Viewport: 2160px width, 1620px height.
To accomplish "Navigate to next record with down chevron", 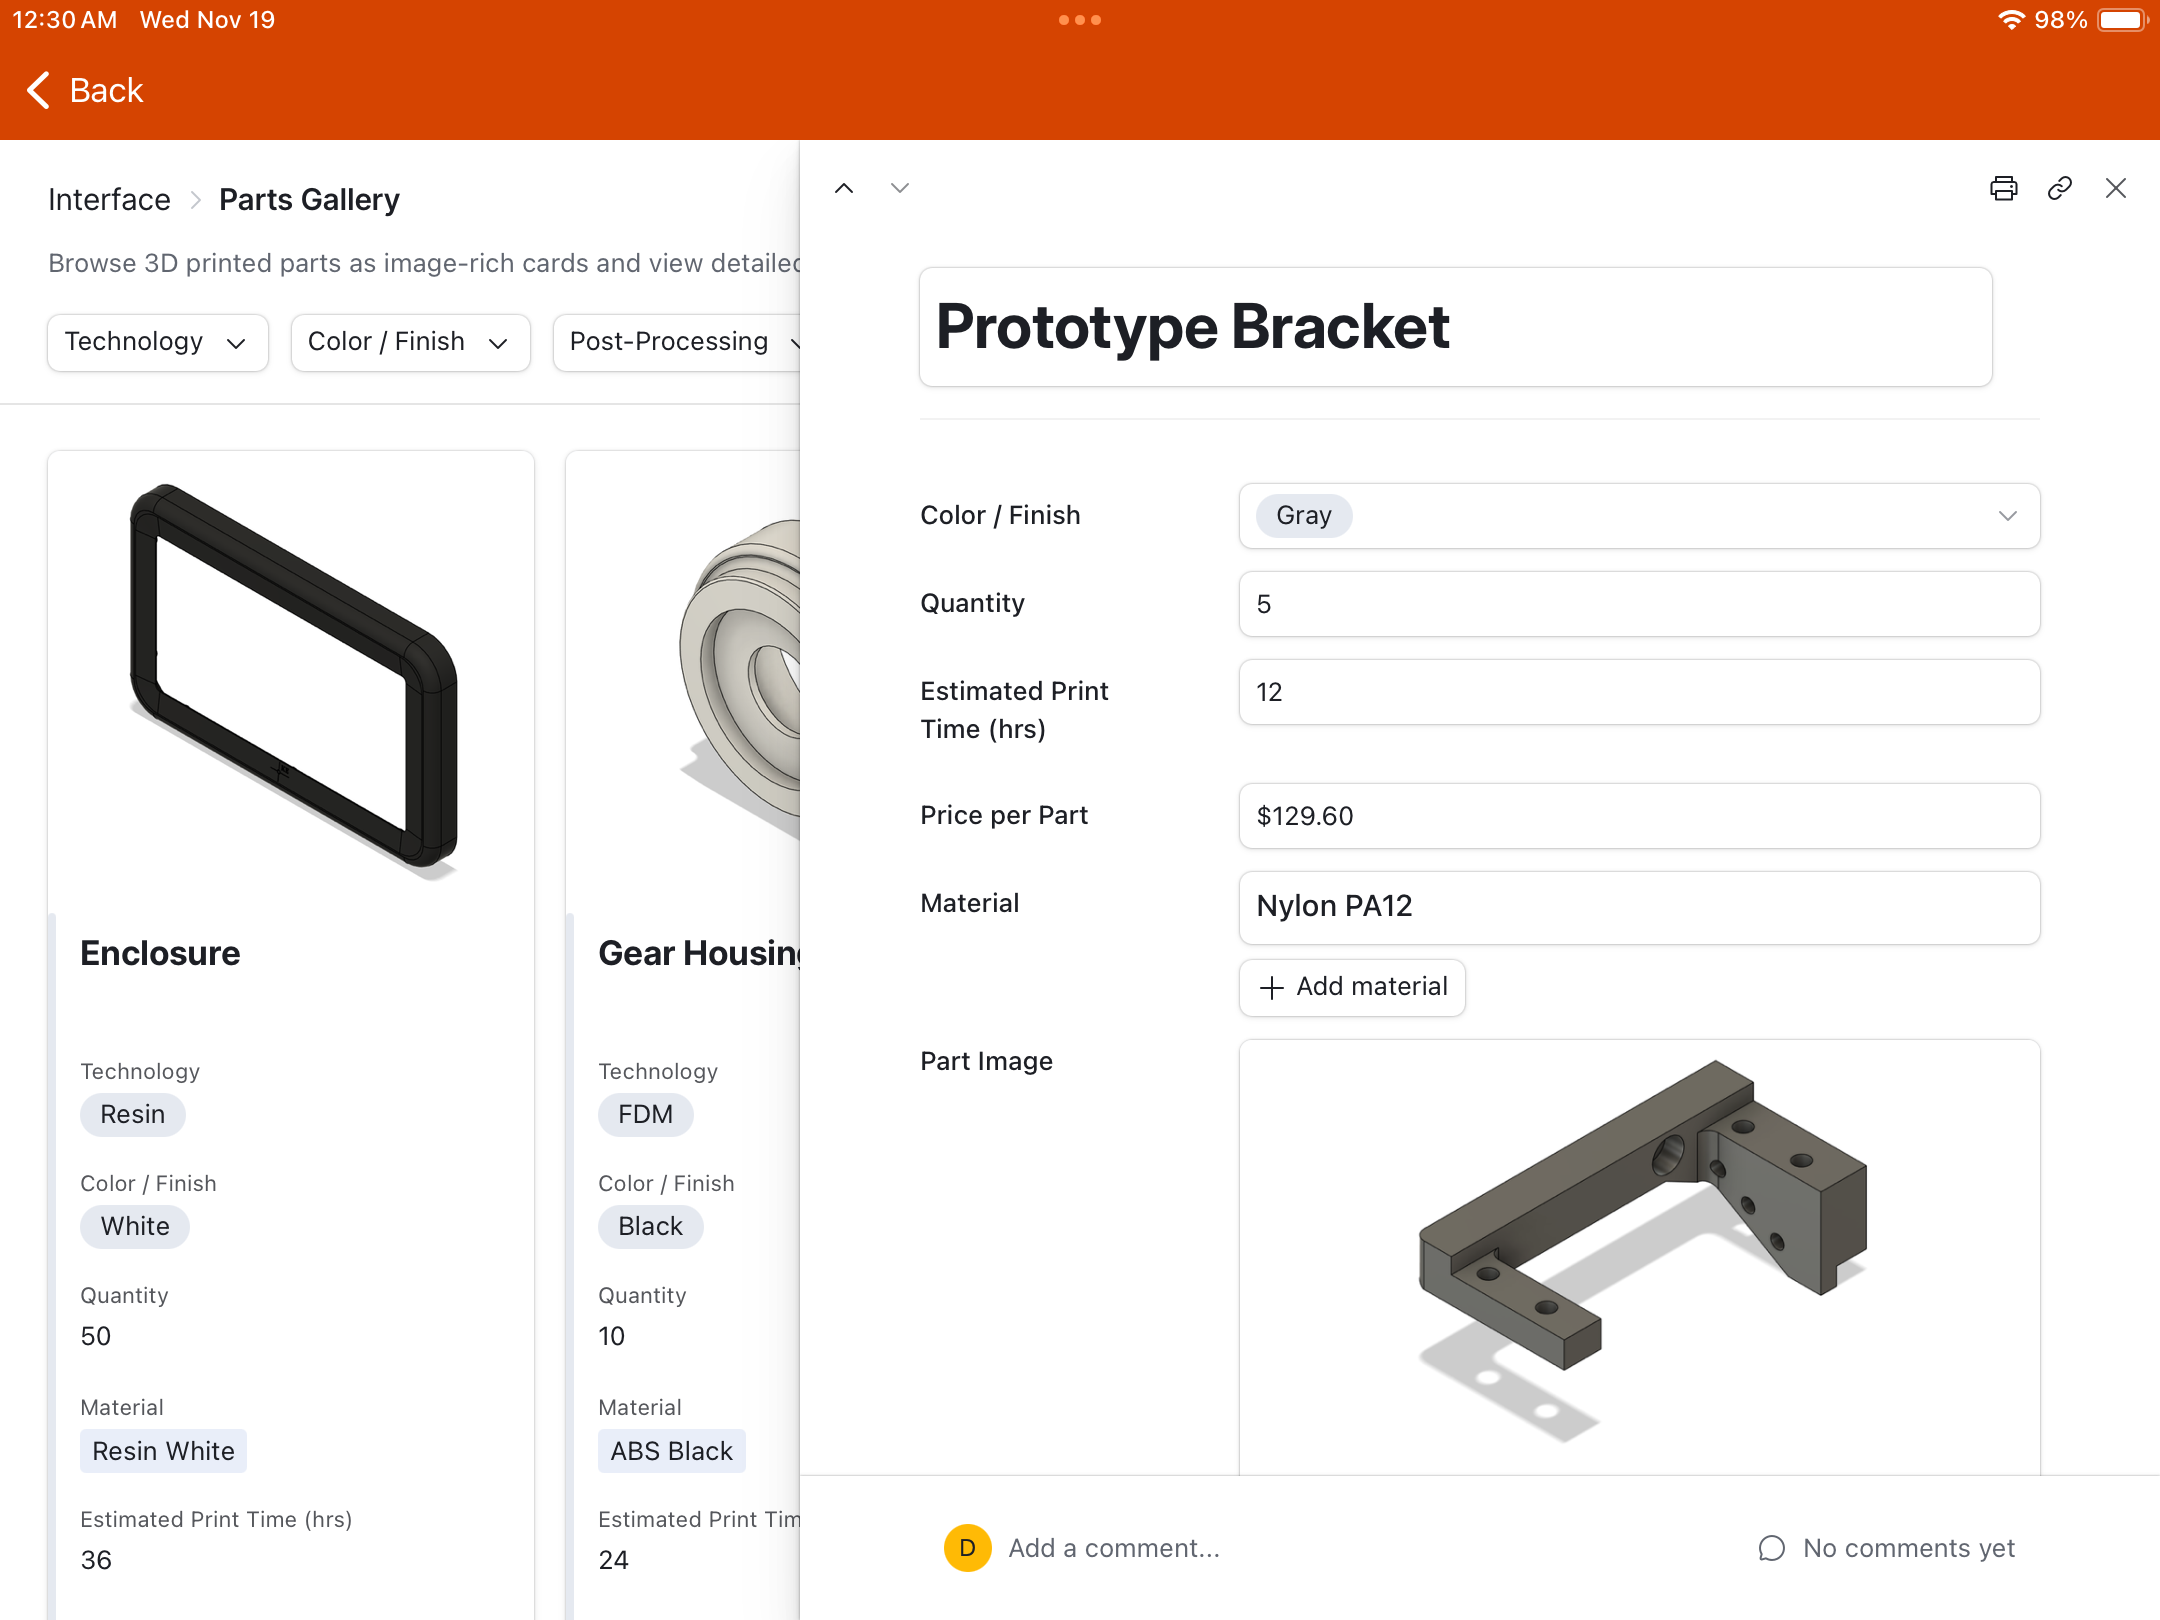I will [899, 188].
